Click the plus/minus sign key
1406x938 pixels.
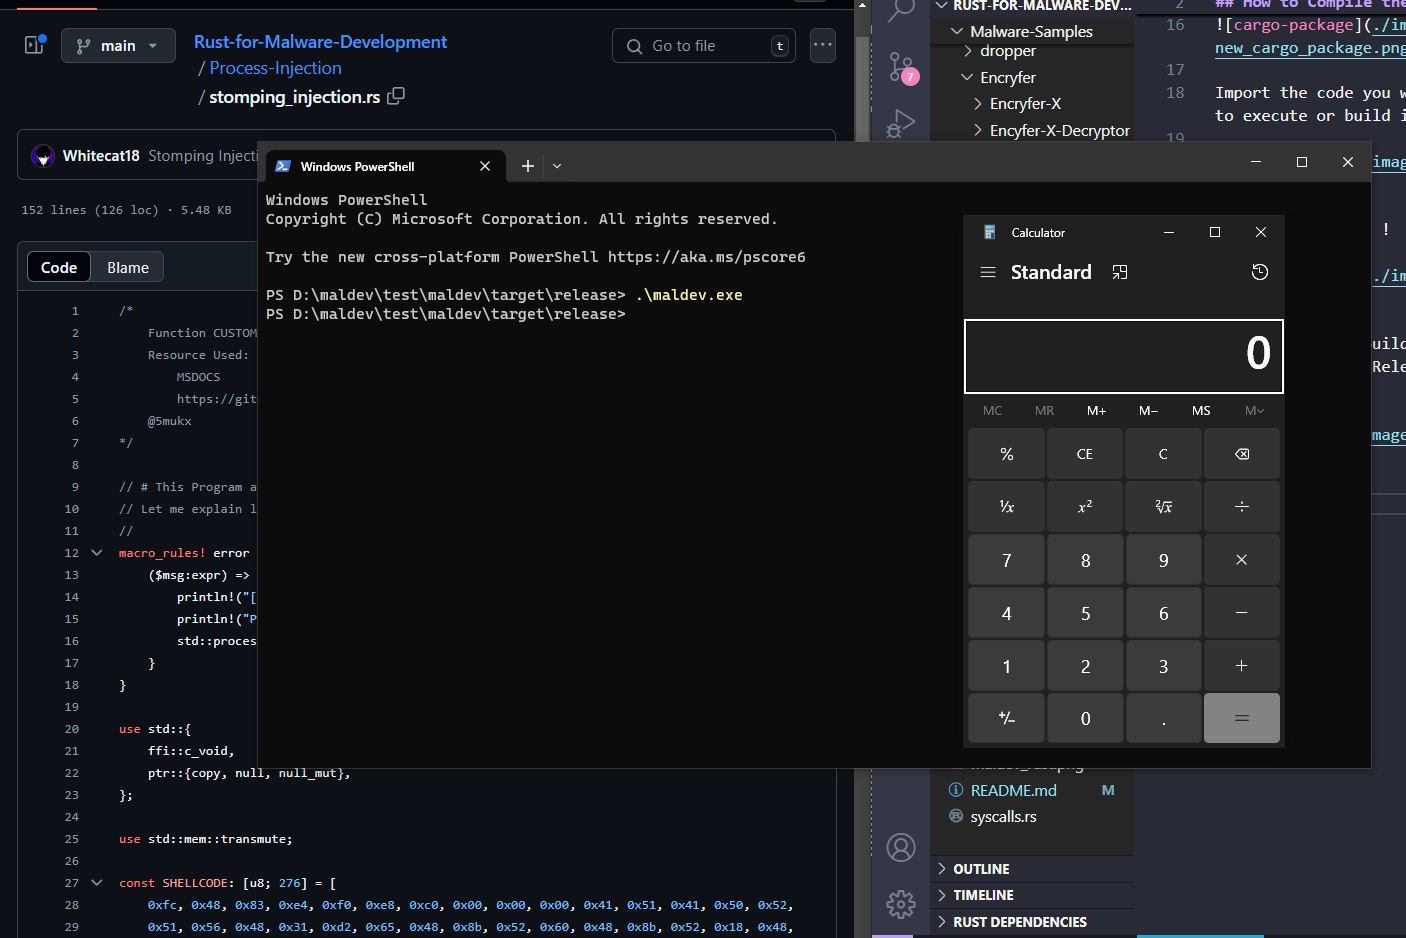[x=1006, y=718]
